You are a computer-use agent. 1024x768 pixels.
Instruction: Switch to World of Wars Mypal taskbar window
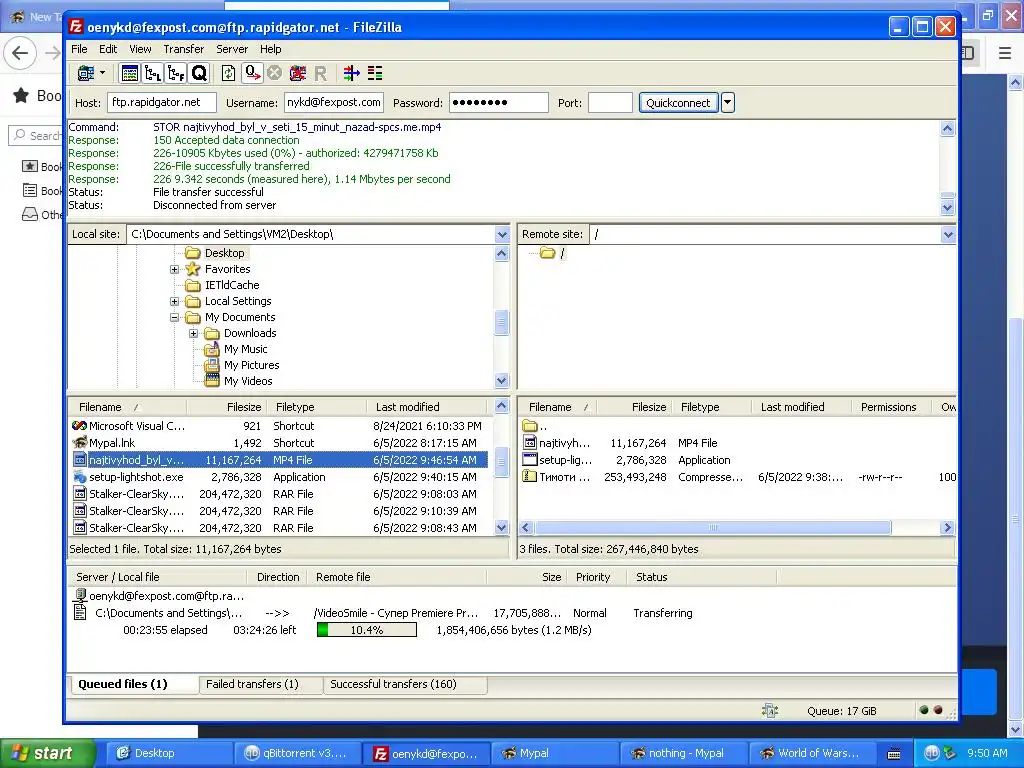tap(810, 753)
